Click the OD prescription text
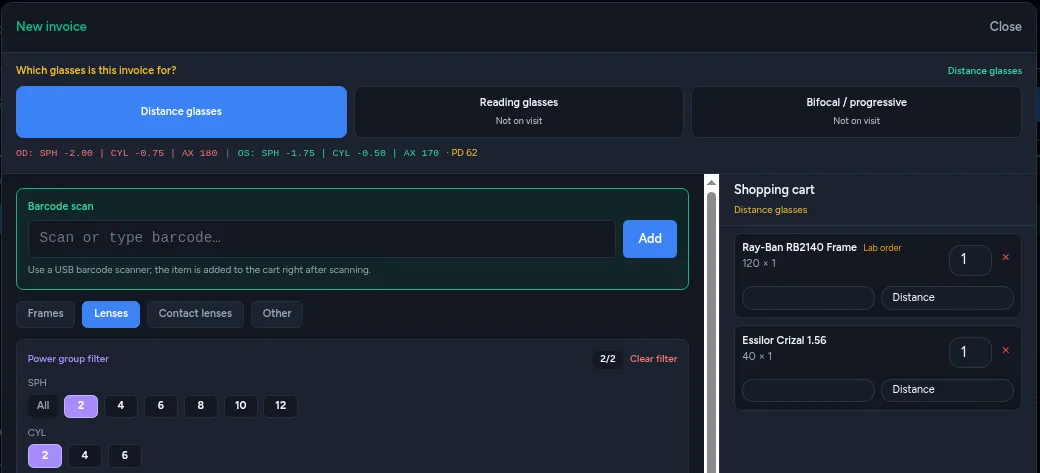 coord(117,153)
